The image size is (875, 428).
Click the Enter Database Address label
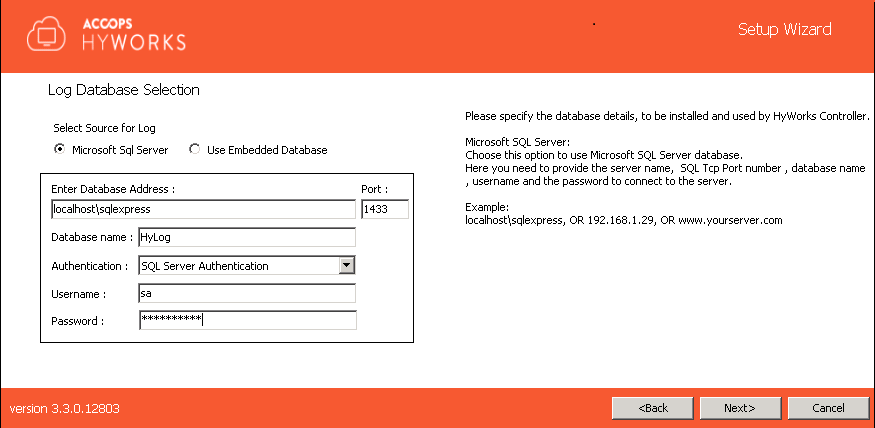tap(113, 189)
